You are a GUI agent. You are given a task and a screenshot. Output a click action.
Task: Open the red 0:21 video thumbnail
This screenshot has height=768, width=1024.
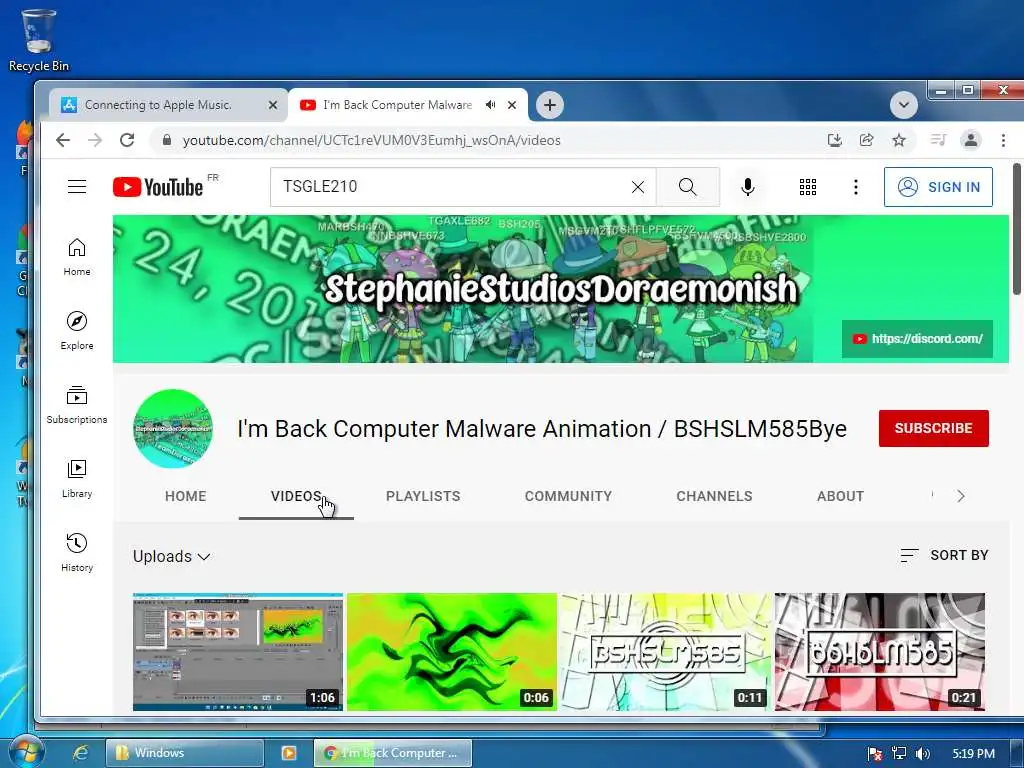click(880, 652)
